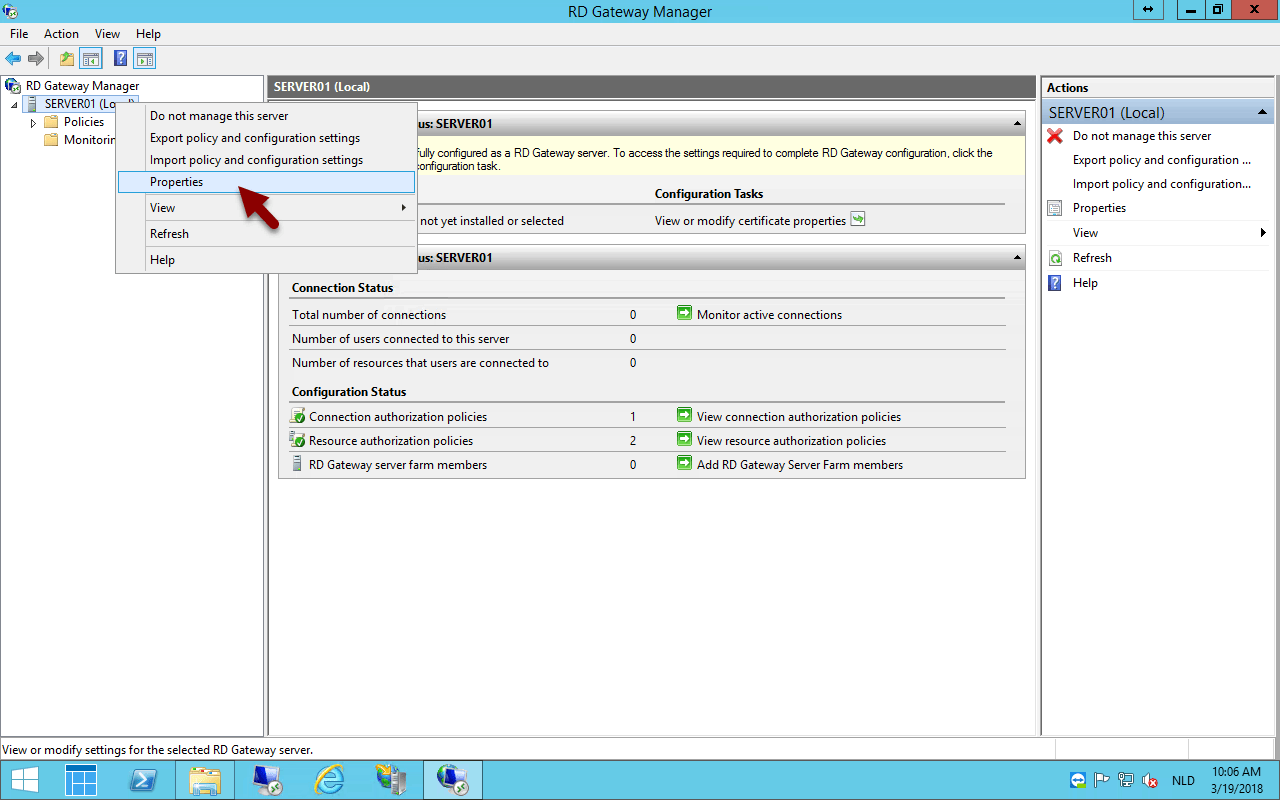The image size is (1280, 800).
Task: Collapse the top Status SERVER01 section
Action: click(1018, 124)
